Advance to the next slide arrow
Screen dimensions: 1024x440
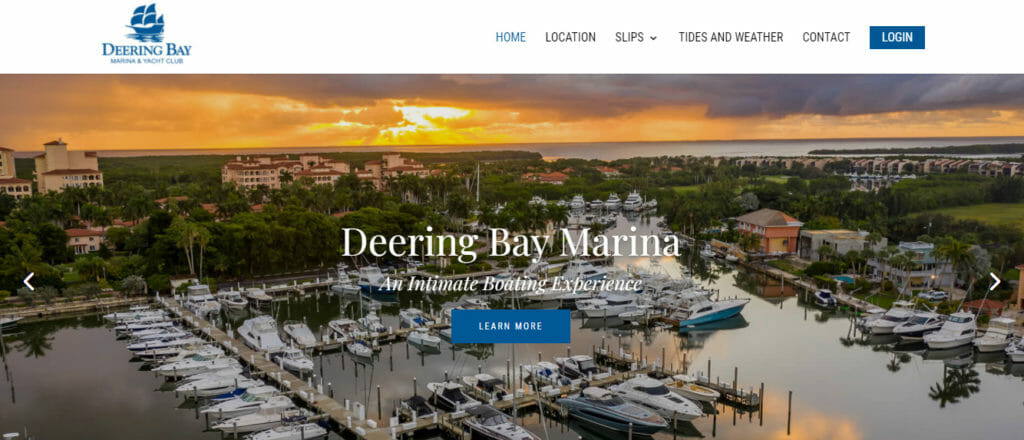pos(995,281)
